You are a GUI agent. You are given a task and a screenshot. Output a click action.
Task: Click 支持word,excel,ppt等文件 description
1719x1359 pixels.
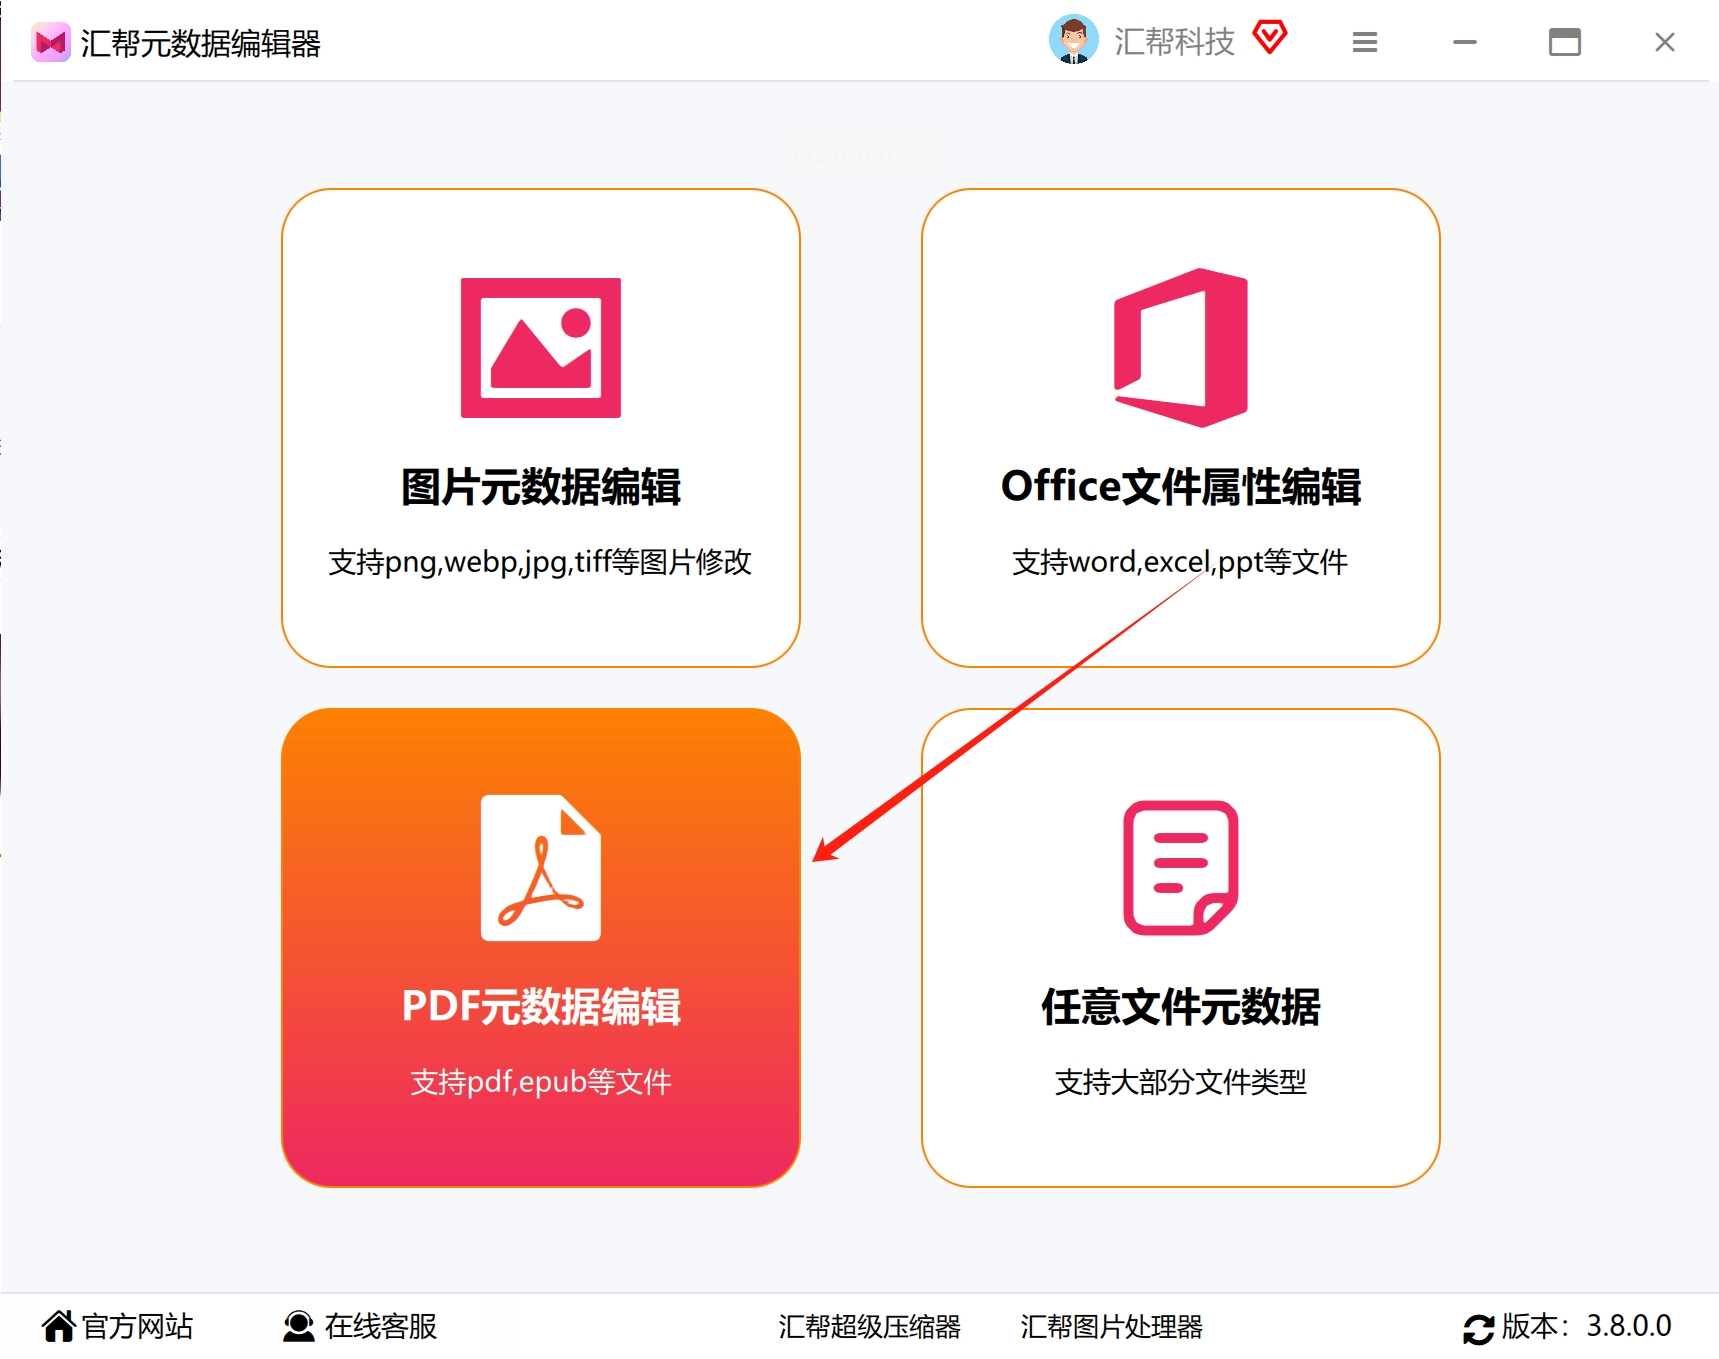point(1180,562)
